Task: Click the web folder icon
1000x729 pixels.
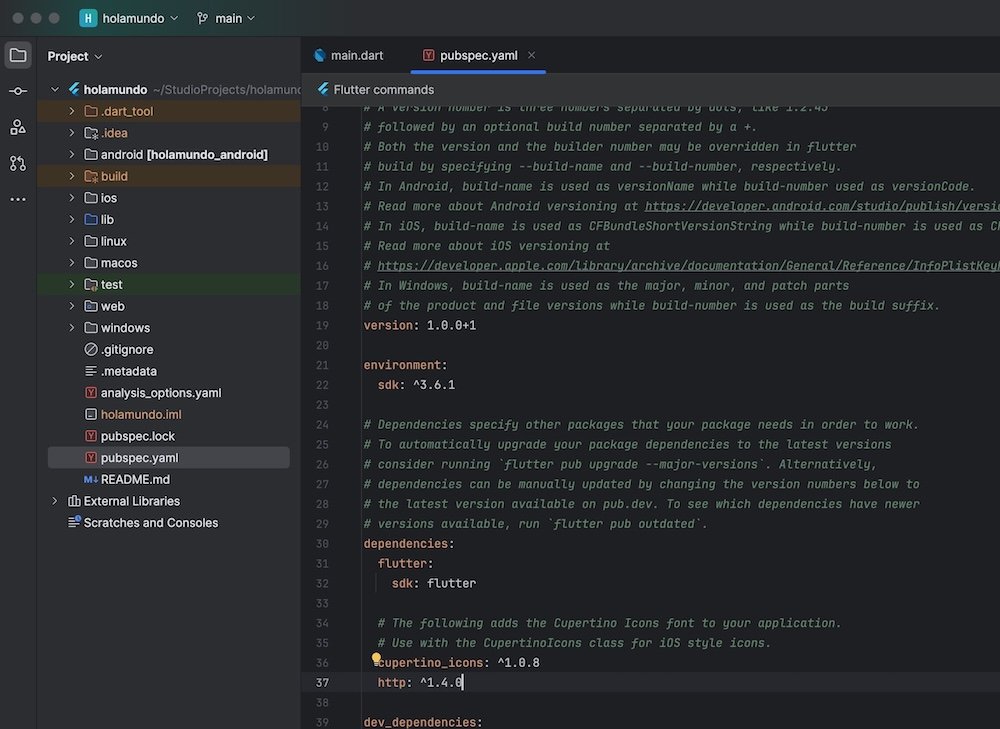Action: click(91, 306)
